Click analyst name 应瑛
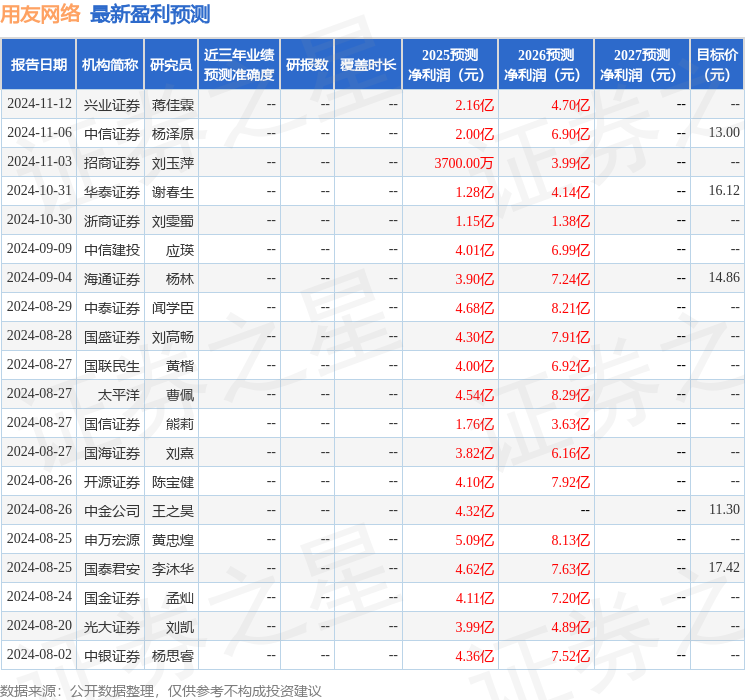 [180, 250]
